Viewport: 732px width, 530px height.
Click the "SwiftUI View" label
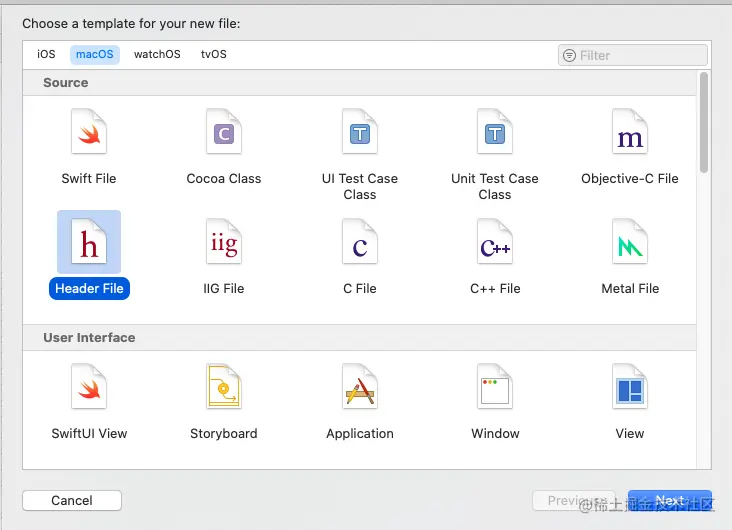(89, 433)
